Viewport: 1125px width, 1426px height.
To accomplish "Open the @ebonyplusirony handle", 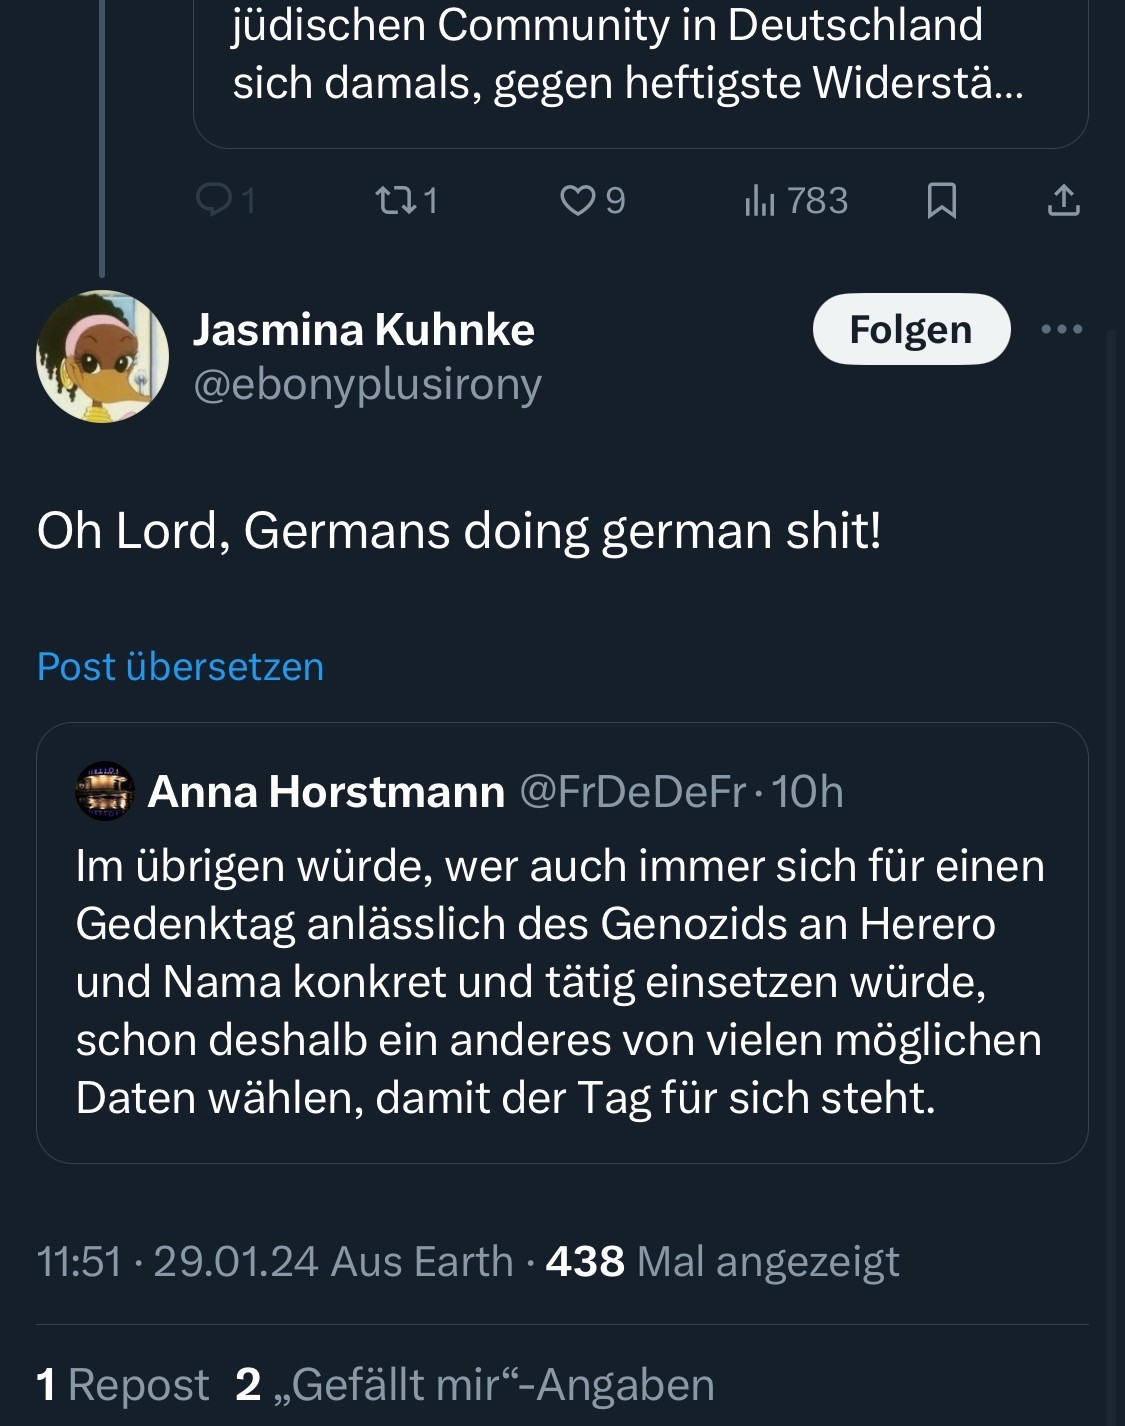I will (367, 384).
